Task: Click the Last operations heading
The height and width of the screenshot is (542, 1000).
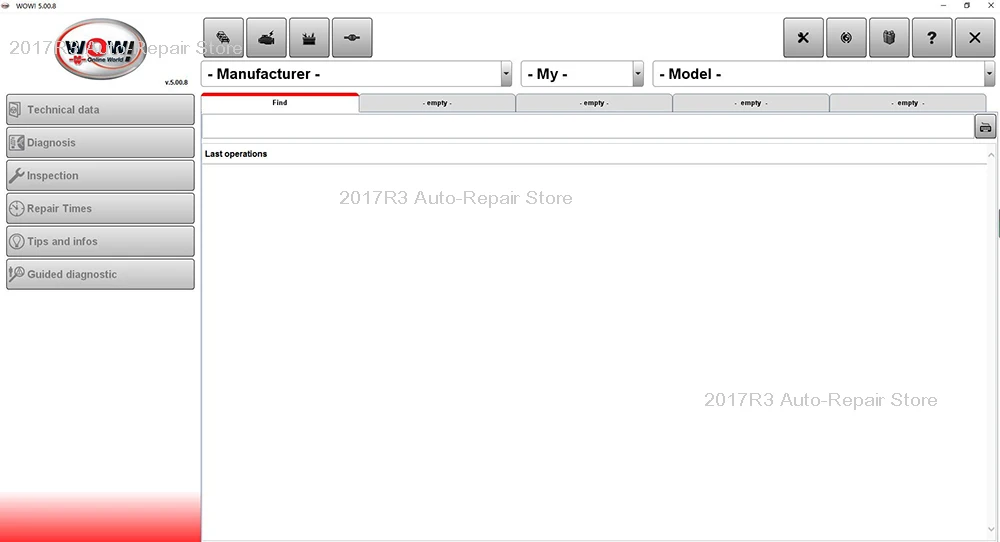Action: pos(236,154)
